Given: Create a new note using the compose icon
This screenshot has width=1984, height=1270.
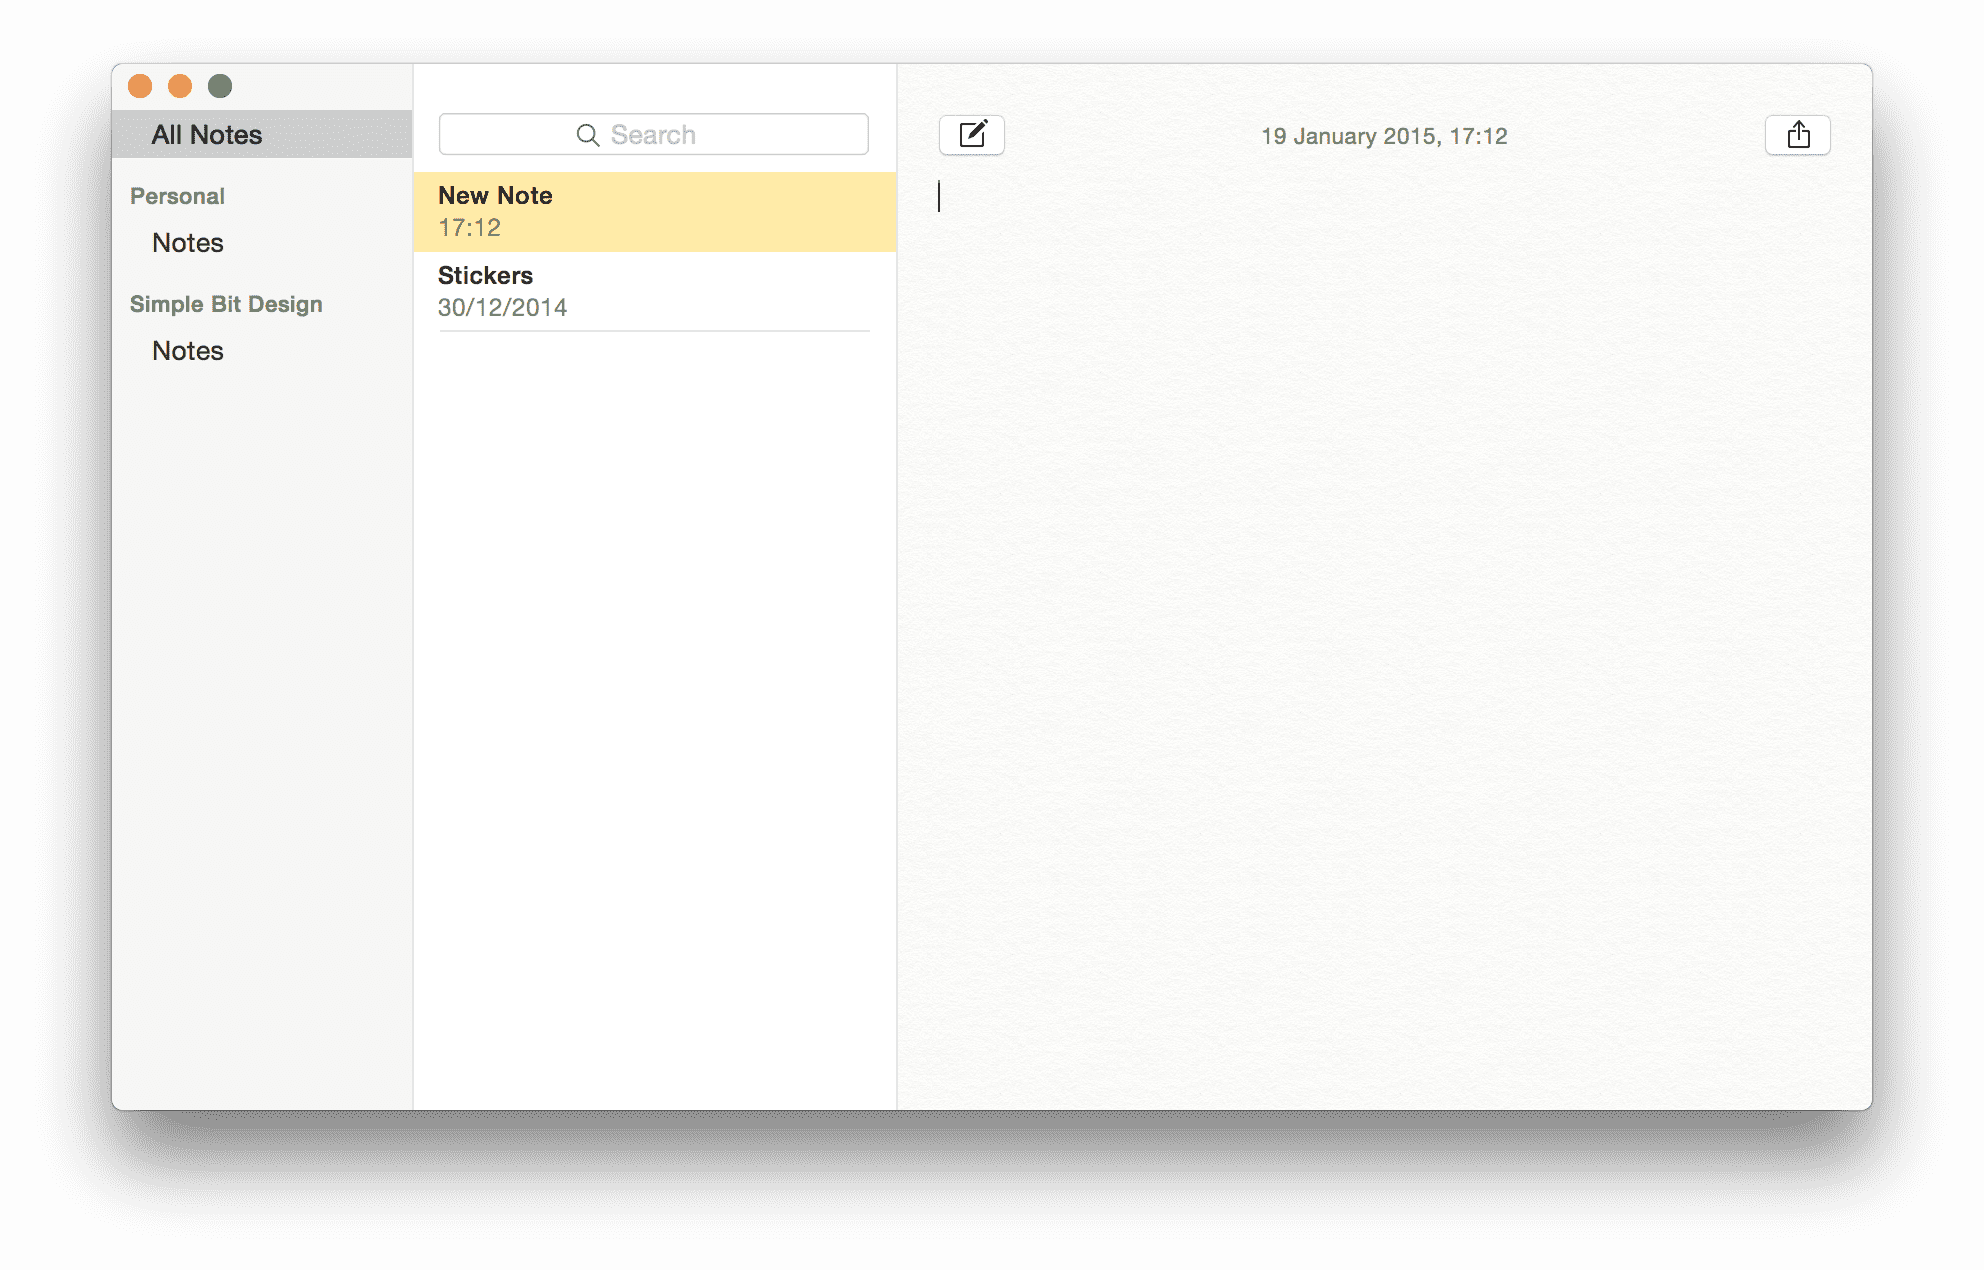Looking at the screenshot, I should tap(971, 134).
